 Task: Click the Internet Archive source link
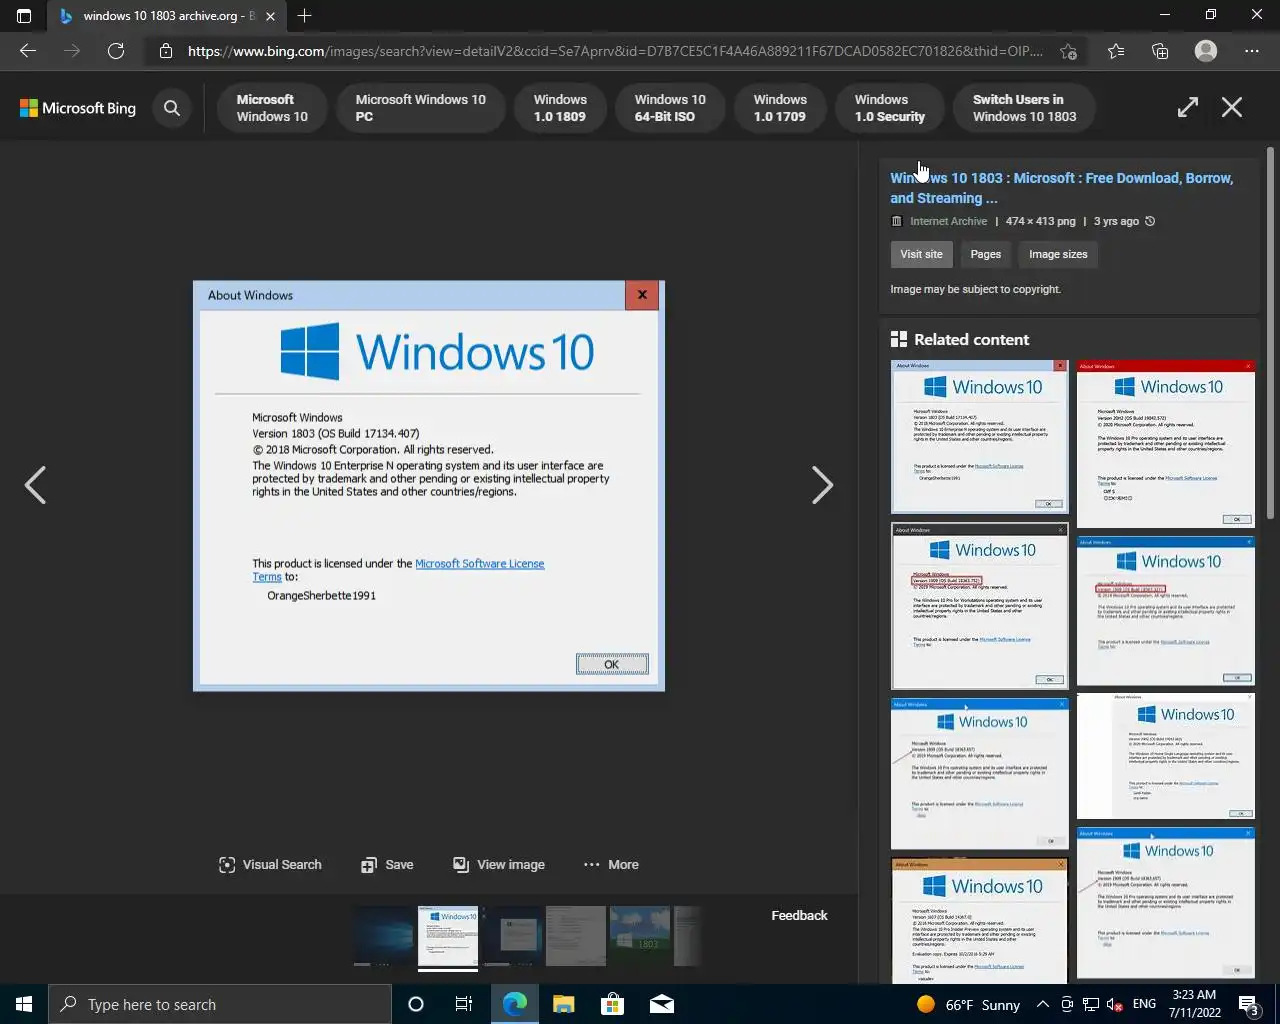[x=948, y=221]
